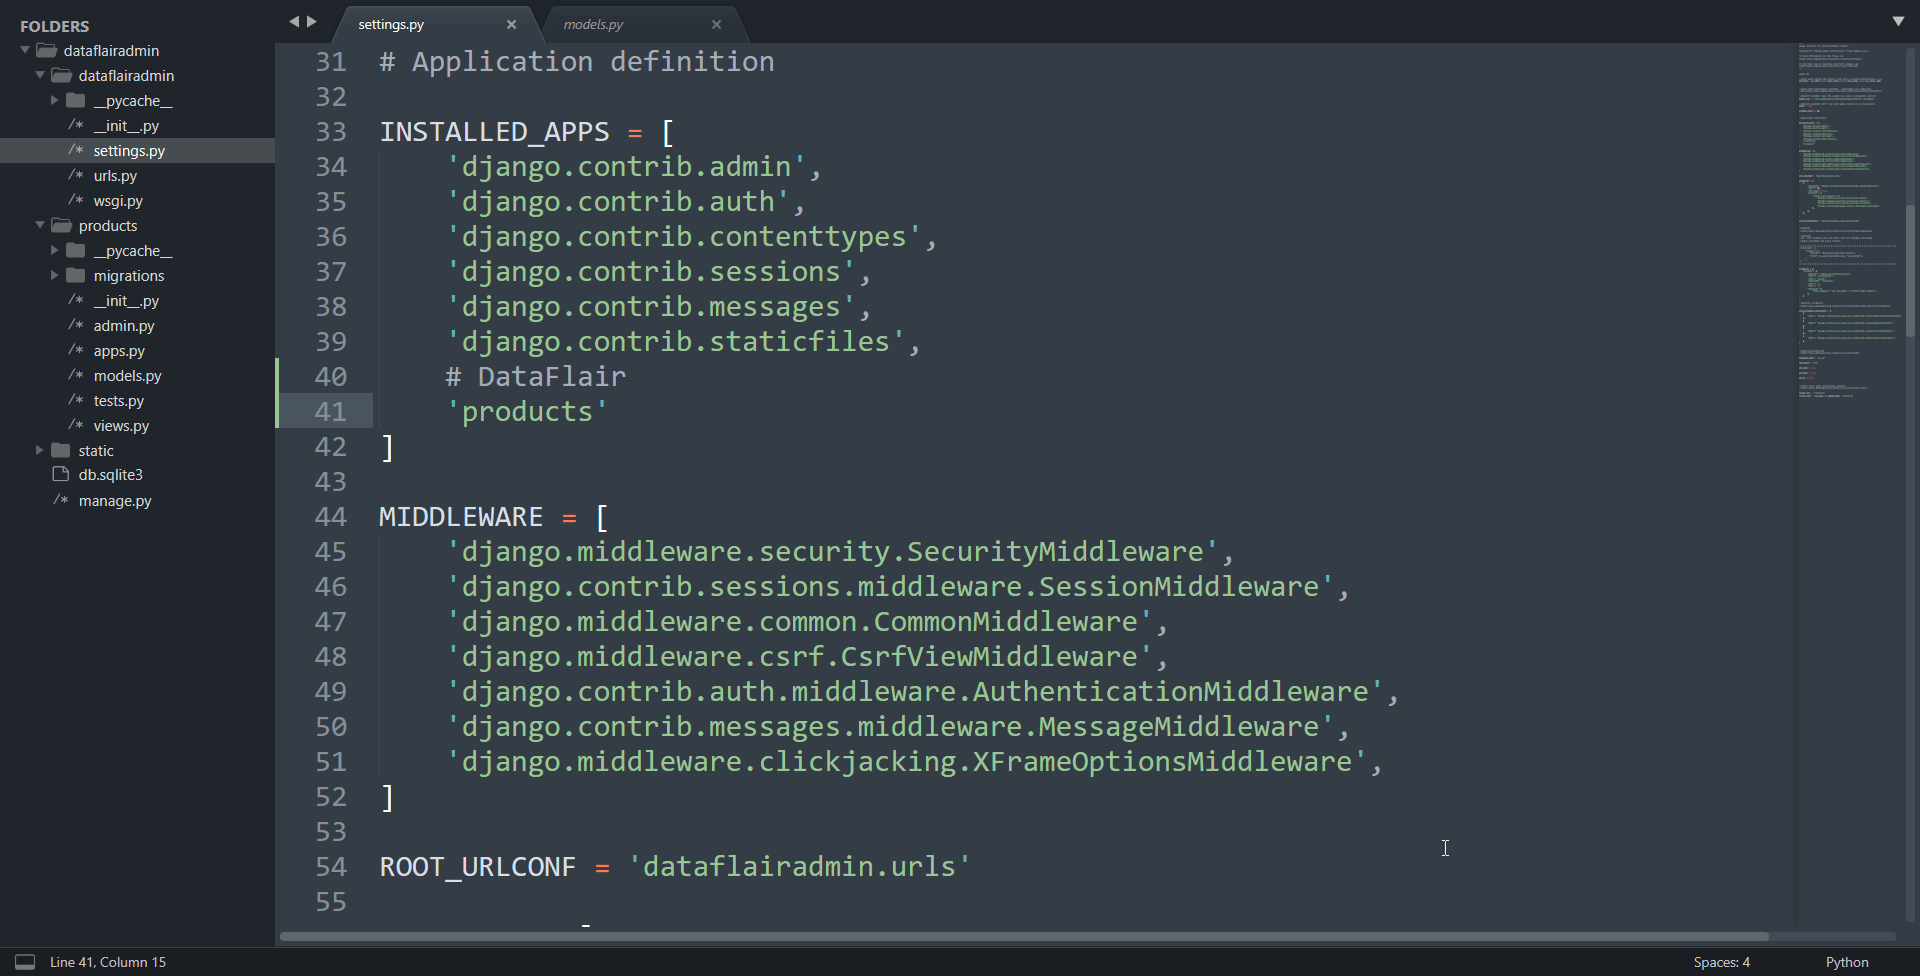The image size is (1920, 976).
Task: Open the tab overflow dropdown at top right
Action: pos(1899,21)
